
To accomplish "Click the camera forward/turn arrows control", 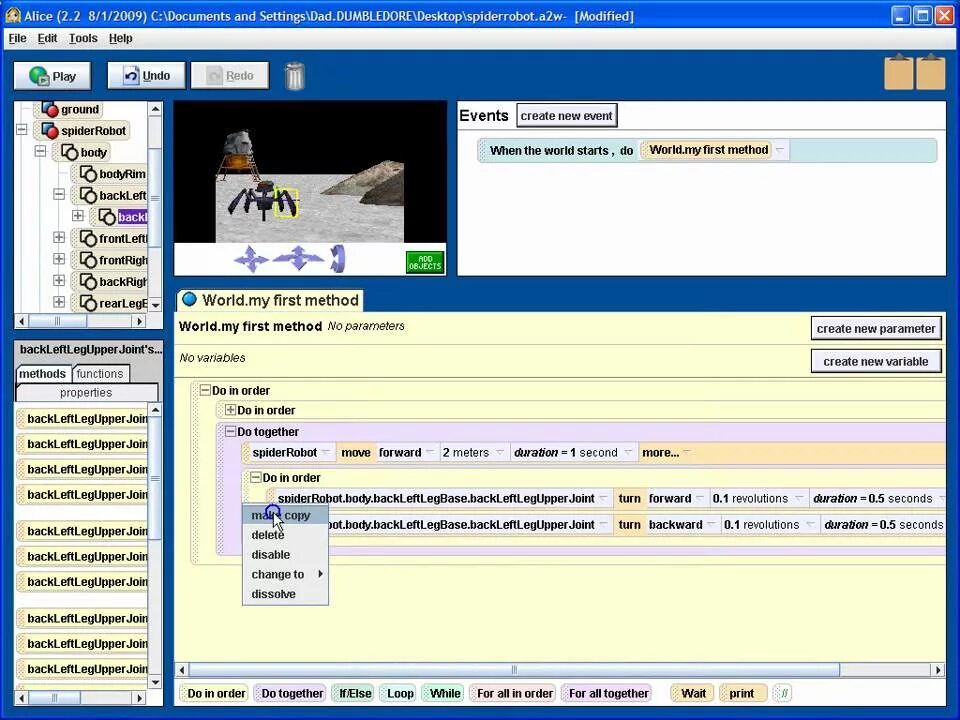I will pos(298,258).
